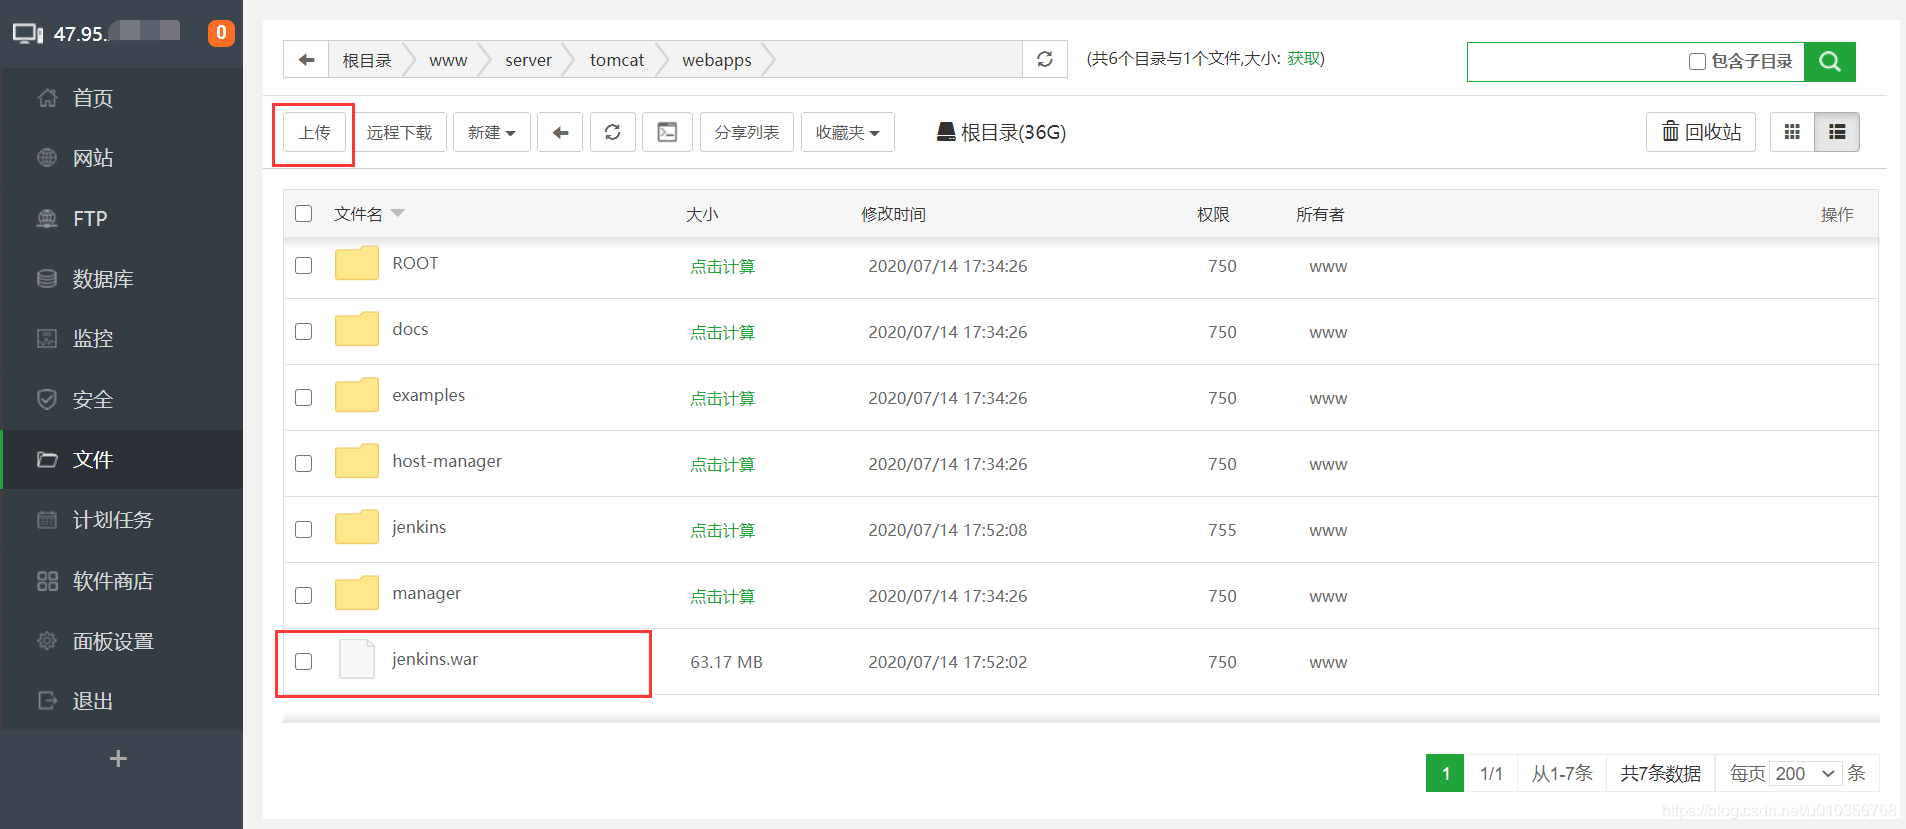Click the toolbar refresh icon button
This screenshot has width=1906, height=829.
tap(613, 132)
